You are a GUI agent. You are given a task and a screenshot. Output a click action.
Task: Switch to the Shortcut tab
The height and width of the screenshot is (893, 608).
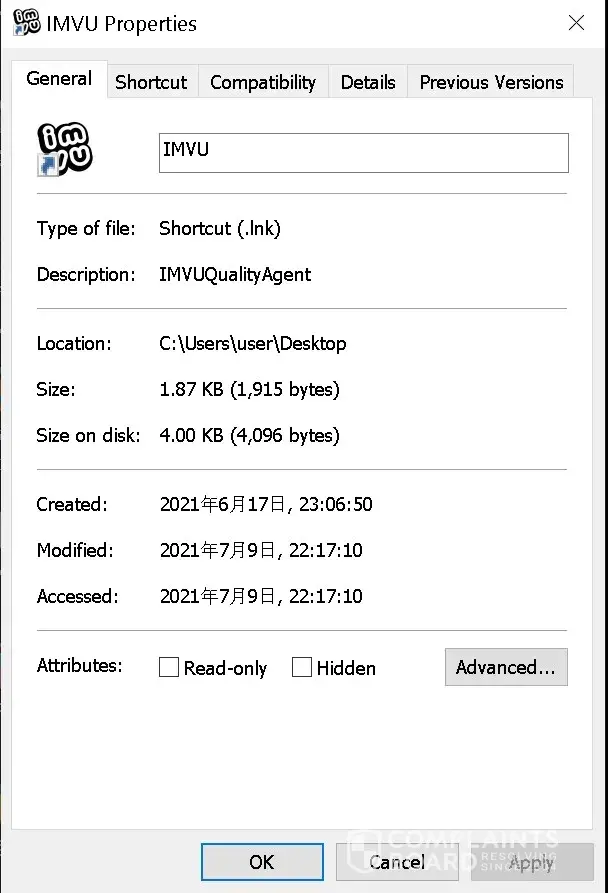(151, 82)
